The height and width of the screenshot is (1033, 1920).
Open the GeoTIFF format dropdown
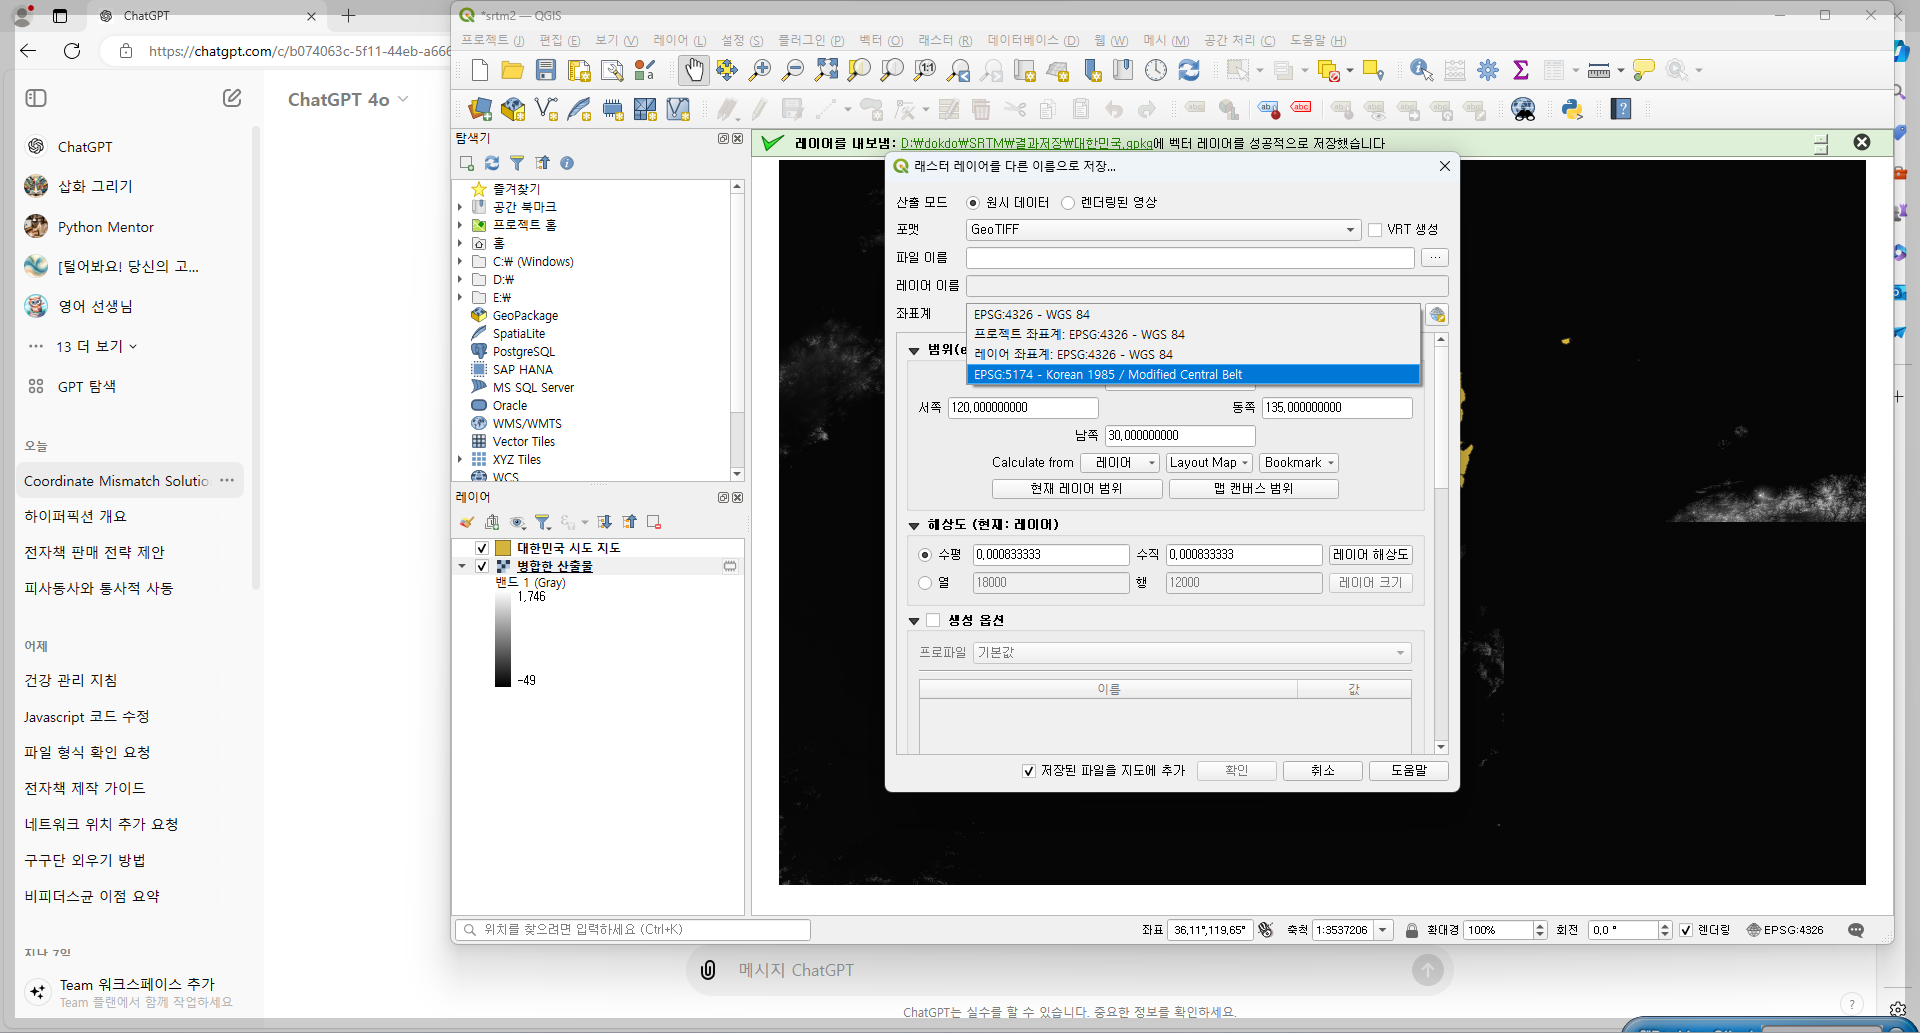[x=1163, y=230]
